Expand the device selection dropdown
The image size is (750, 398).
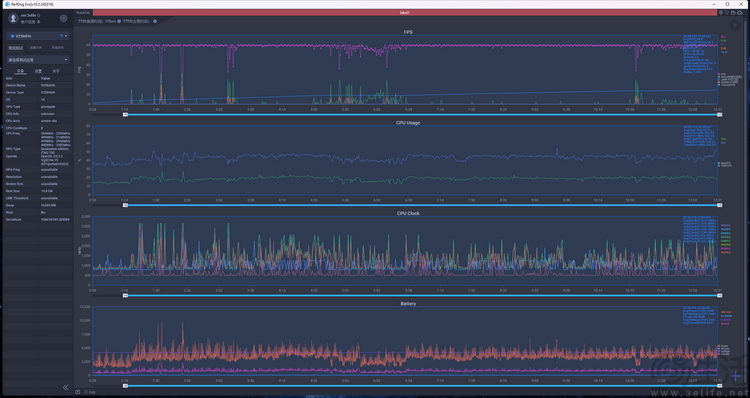pyautogui.click(x=38, y=36)
